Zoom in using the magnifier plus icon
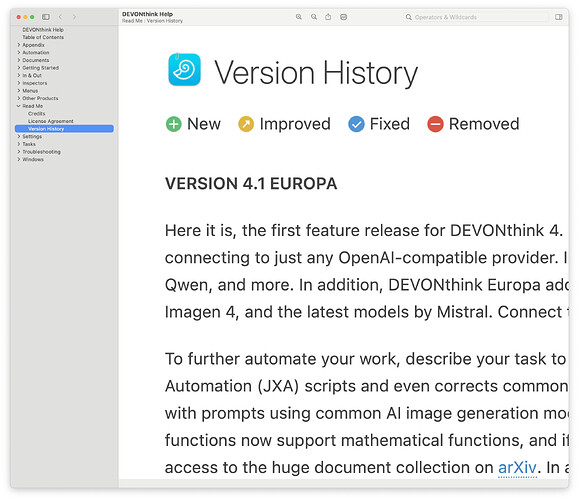This screenshot has height=500, width=578. point(299,17)
